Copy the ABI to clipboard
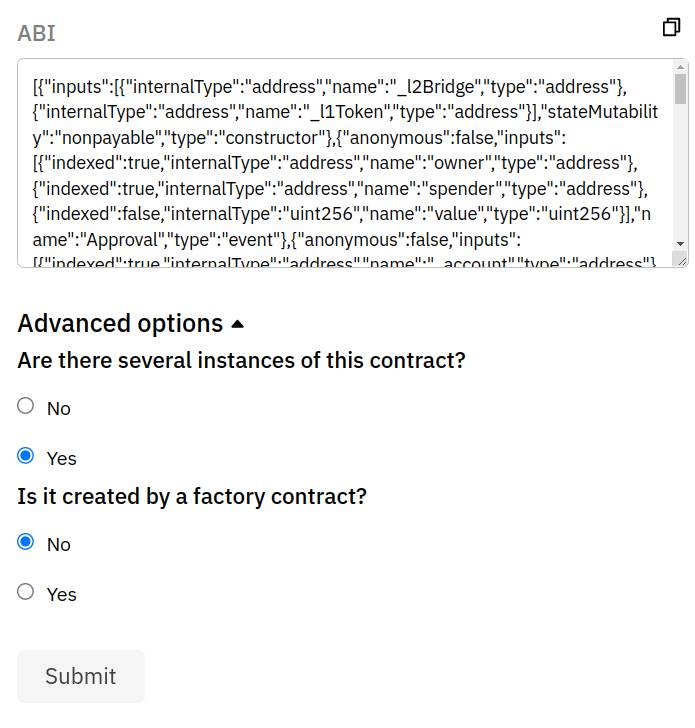The image size is (695, 728). click(671, 27)
